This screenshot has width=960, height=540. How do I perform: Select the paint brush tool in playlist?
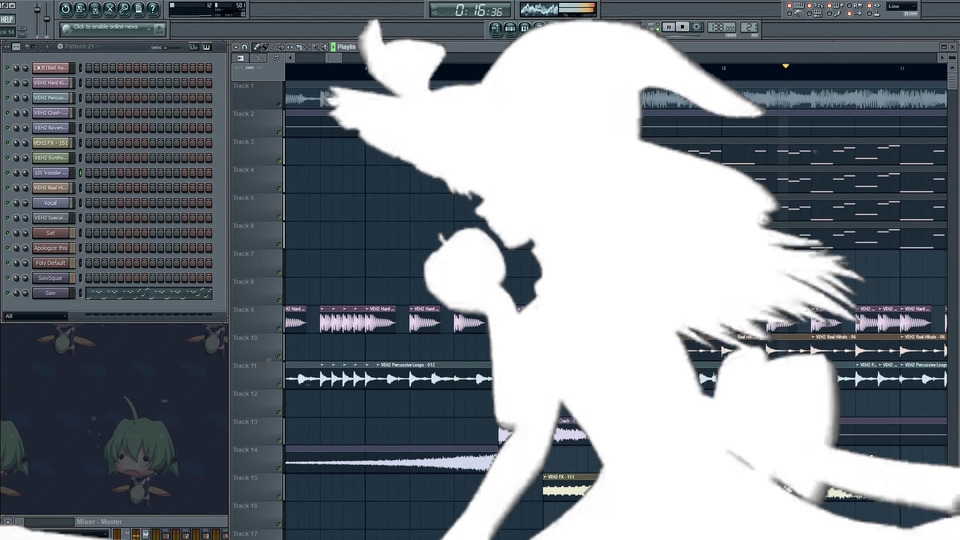[264, 47]
